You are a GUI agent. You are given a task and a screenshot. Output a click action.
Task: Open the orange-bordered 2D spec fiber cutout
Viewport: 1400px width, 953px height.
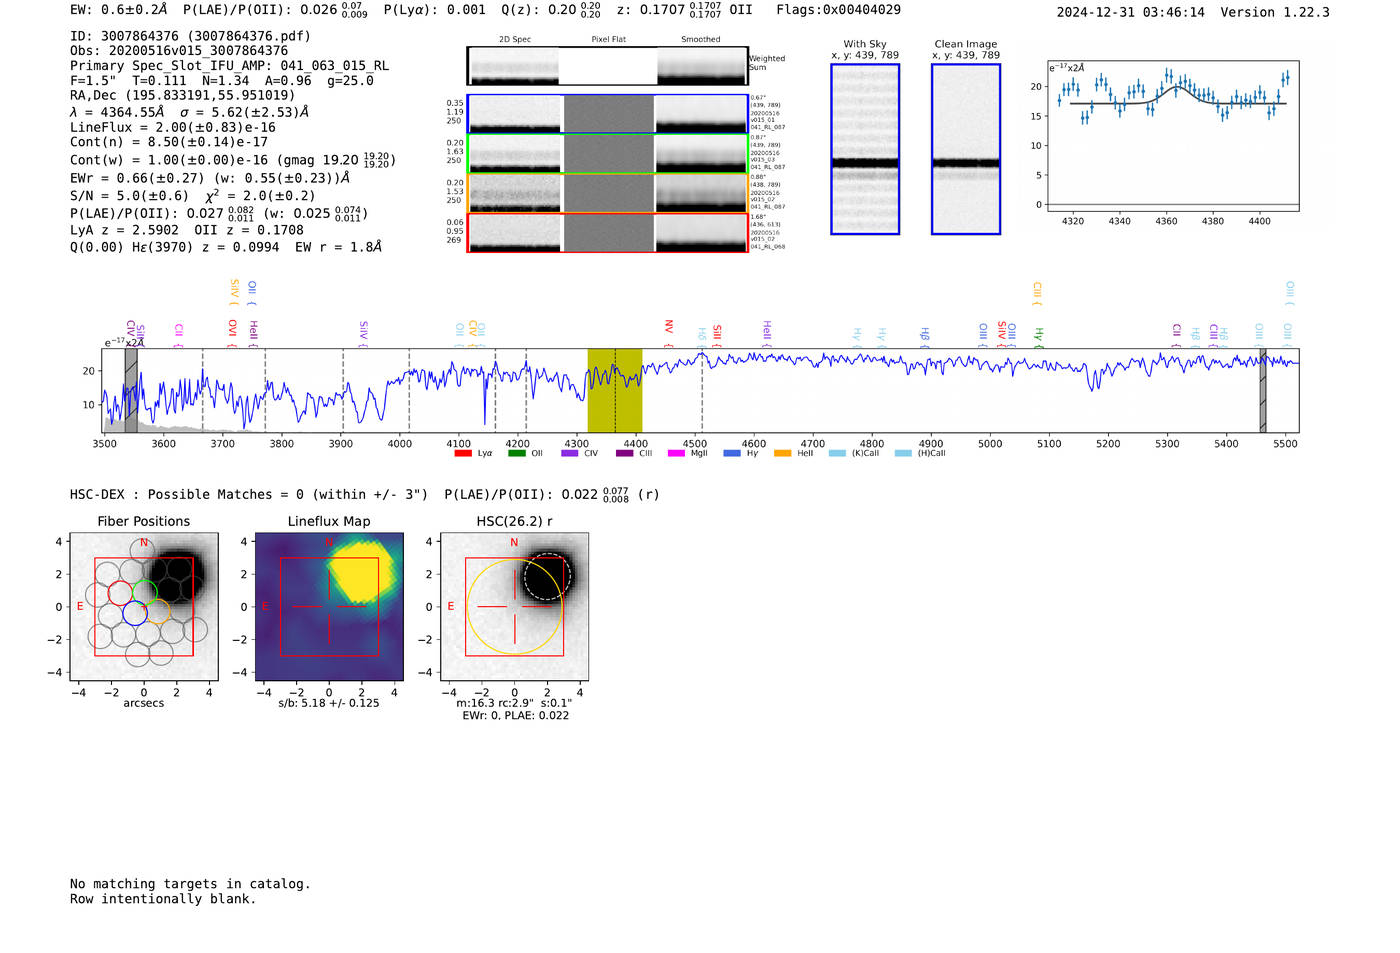[x=607, y=193]
